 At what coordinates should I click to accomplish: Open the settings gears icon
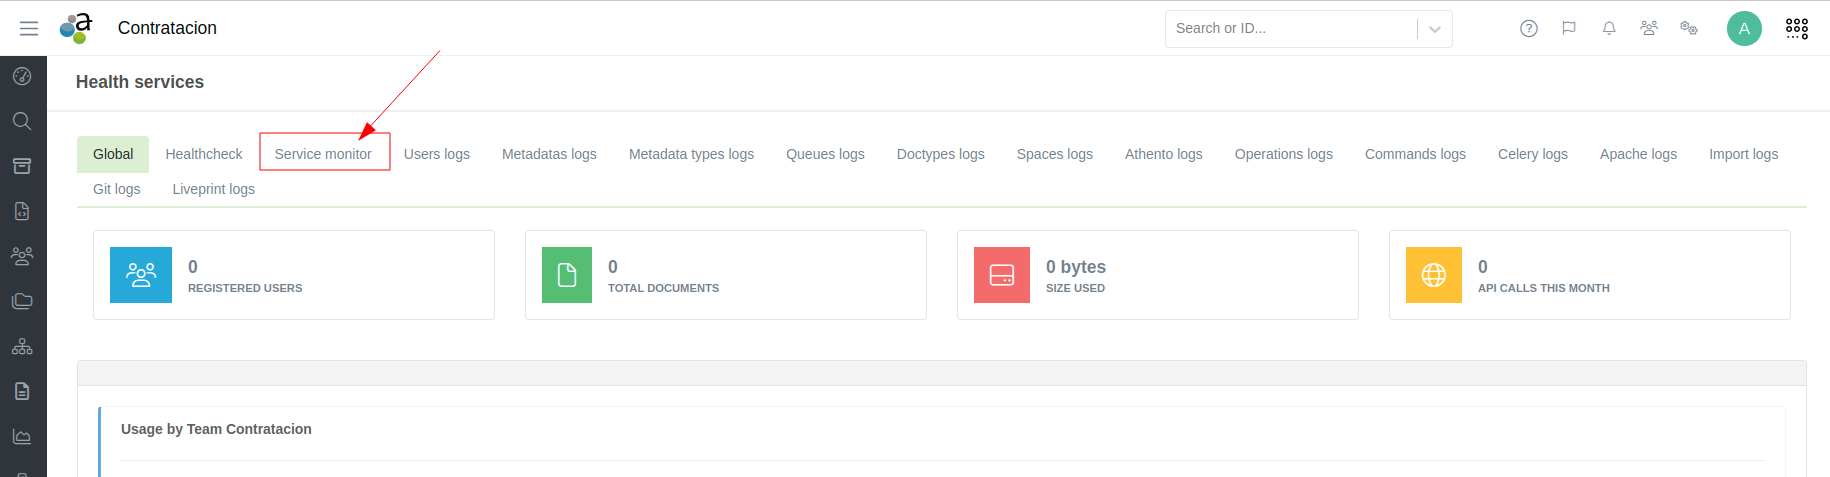[x=1688, y=28]
